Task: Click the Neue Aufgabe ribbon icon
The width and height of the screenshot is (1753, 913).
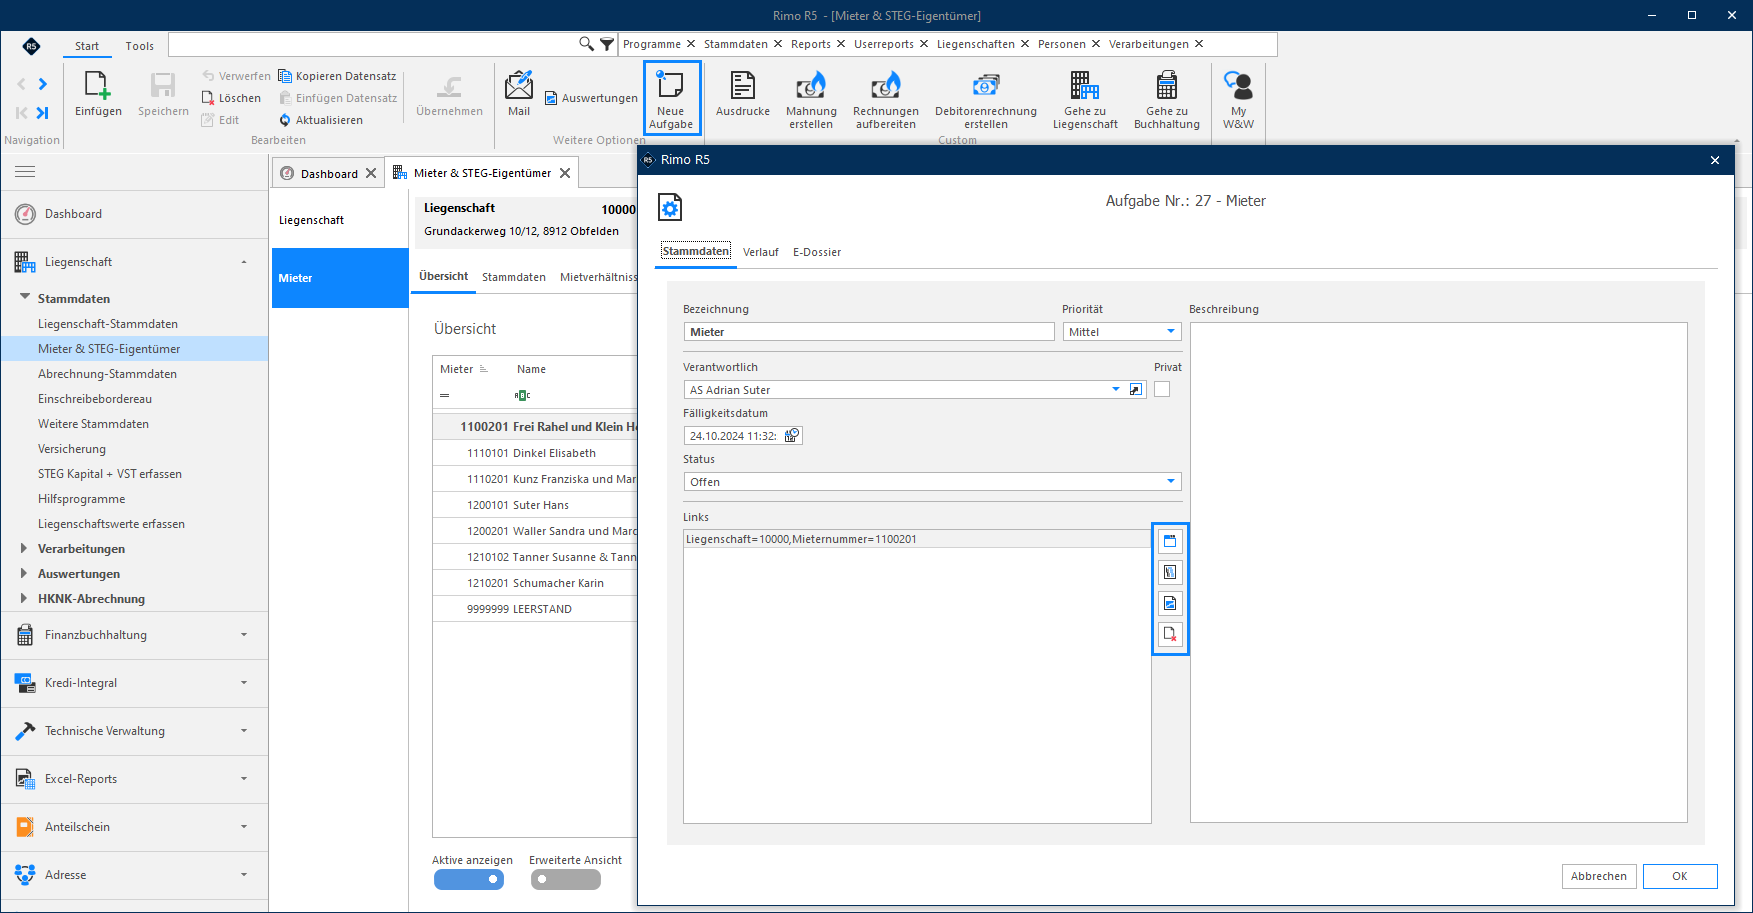Action: pyautogui.click(x=671, y=98)
